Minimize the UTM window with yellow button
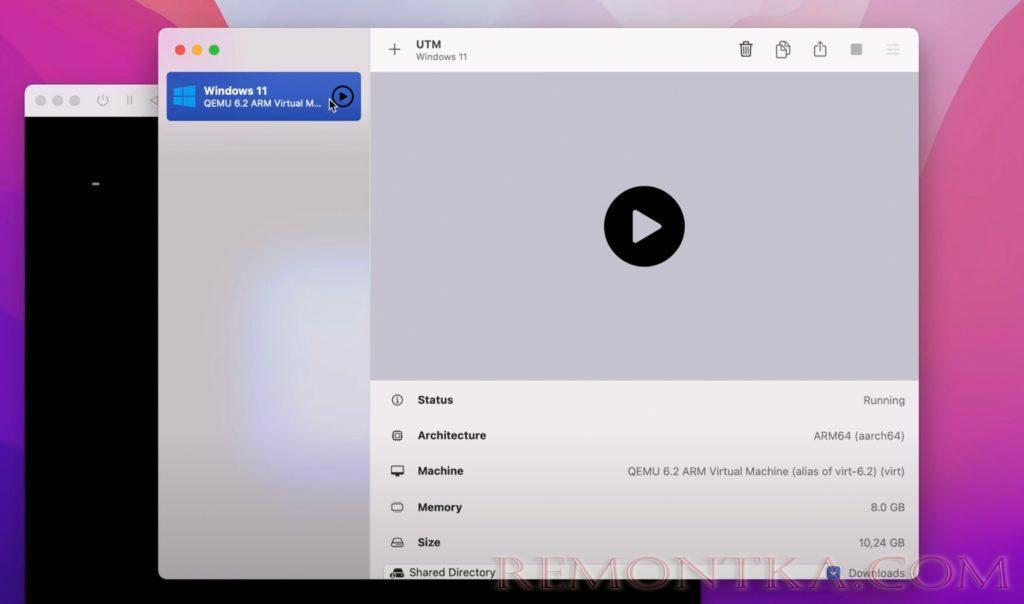This screenshot has width=1024, height=604. click(197, 50)
